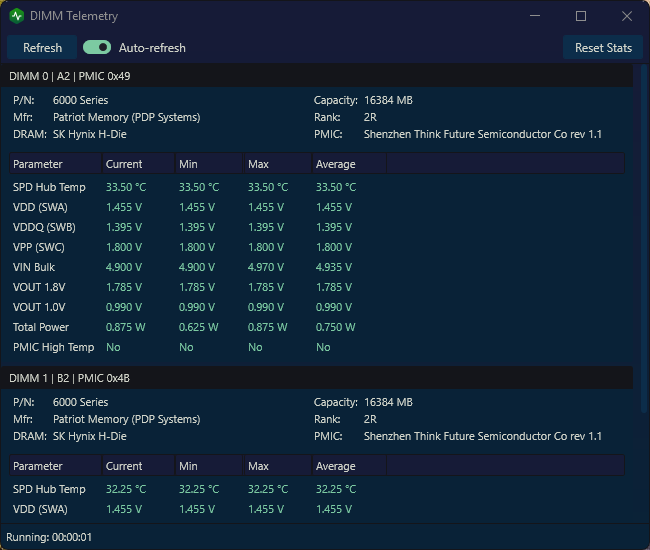Click Total Power average value 0.750 W
Screen dimensions: 650x550
tap(335, 327)
